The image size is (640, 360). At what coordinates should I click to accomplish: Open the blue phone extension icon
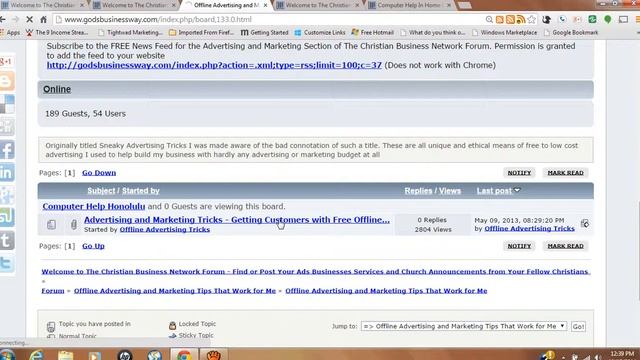coord(562,19)
